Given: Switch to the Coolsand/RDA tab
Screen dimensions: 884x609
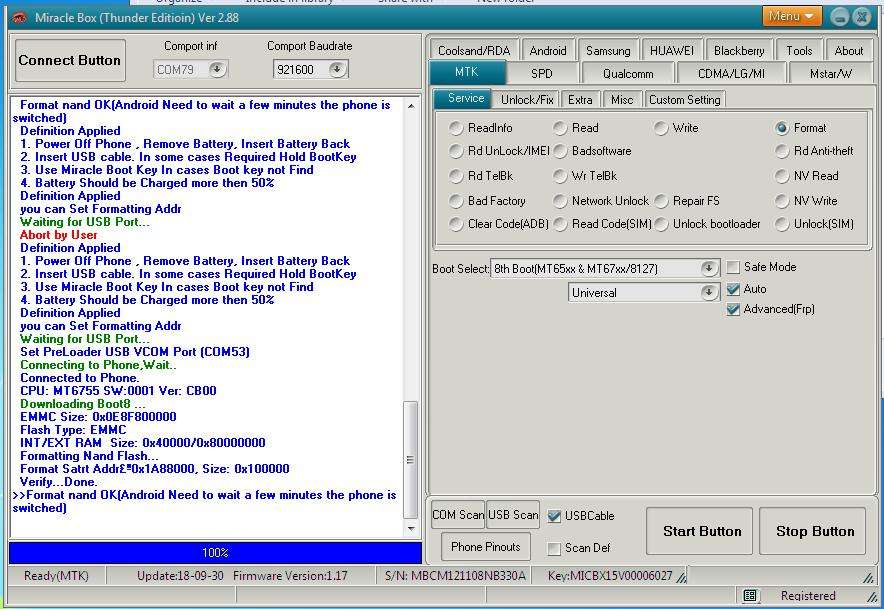Looking at the screenshot, I should 474,50.
